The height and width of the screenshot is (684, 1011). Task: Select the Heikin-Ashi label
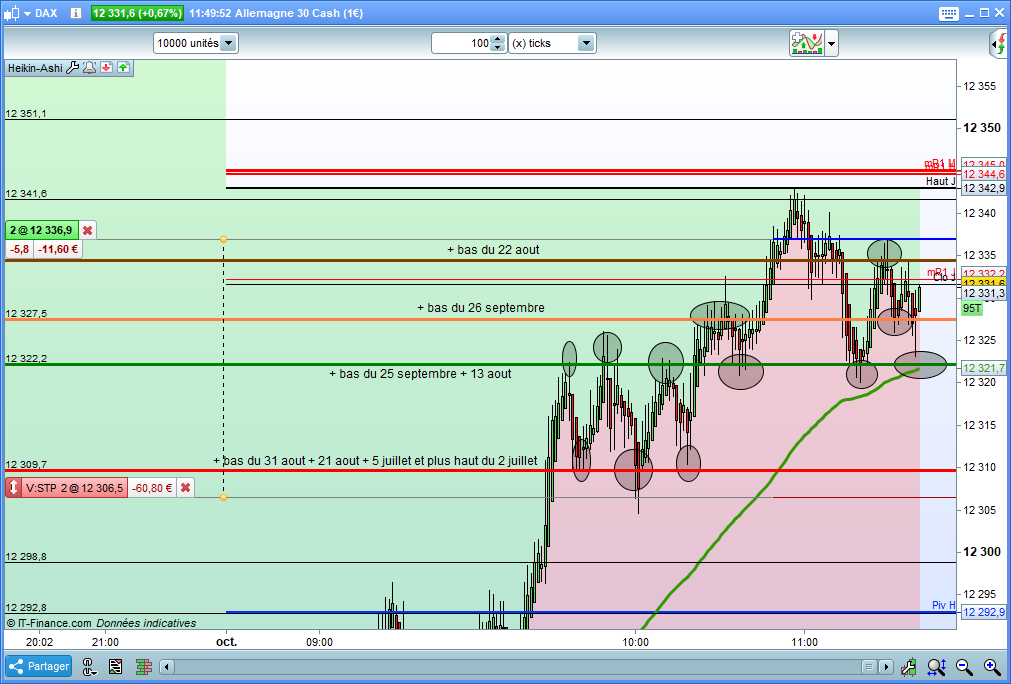pos(35,68)
